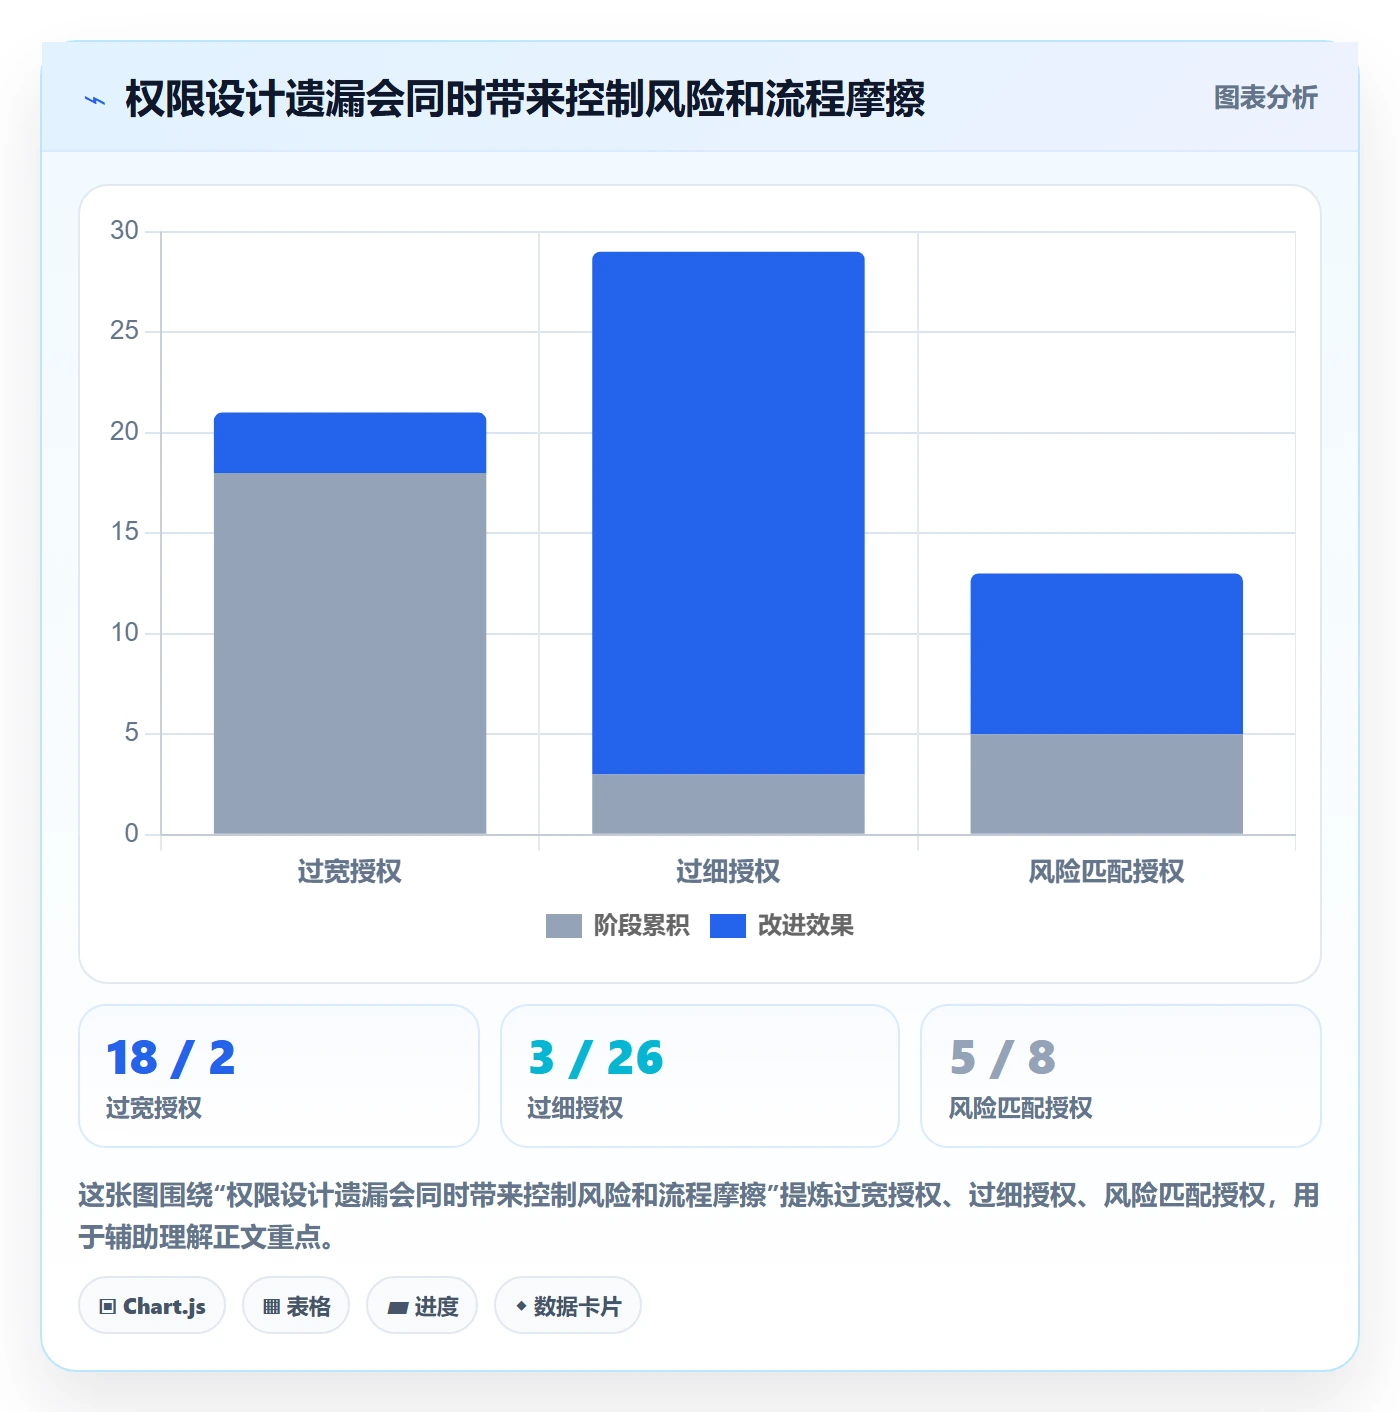
Task: Click the 过细授权 caption under 3 / 26
Action: 575,1108
